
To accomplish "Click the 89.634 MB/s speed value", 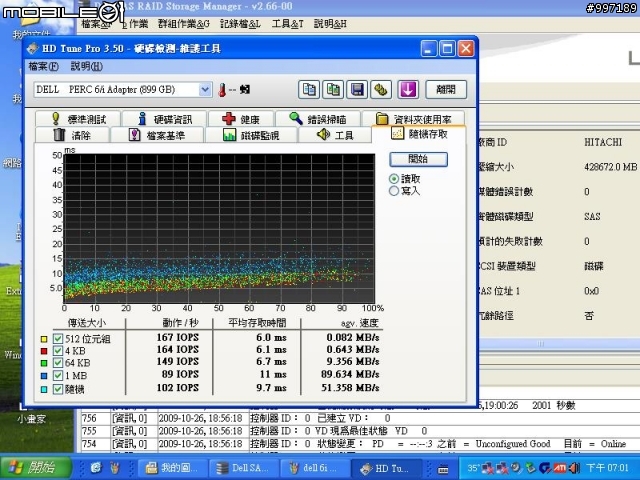I will [350, 374].
